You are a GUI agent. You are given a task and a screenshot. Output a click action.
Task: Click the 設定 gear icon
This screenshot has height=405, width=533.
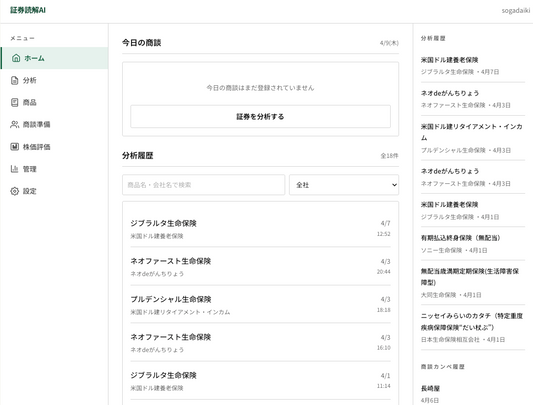click(x=14, y=191)
